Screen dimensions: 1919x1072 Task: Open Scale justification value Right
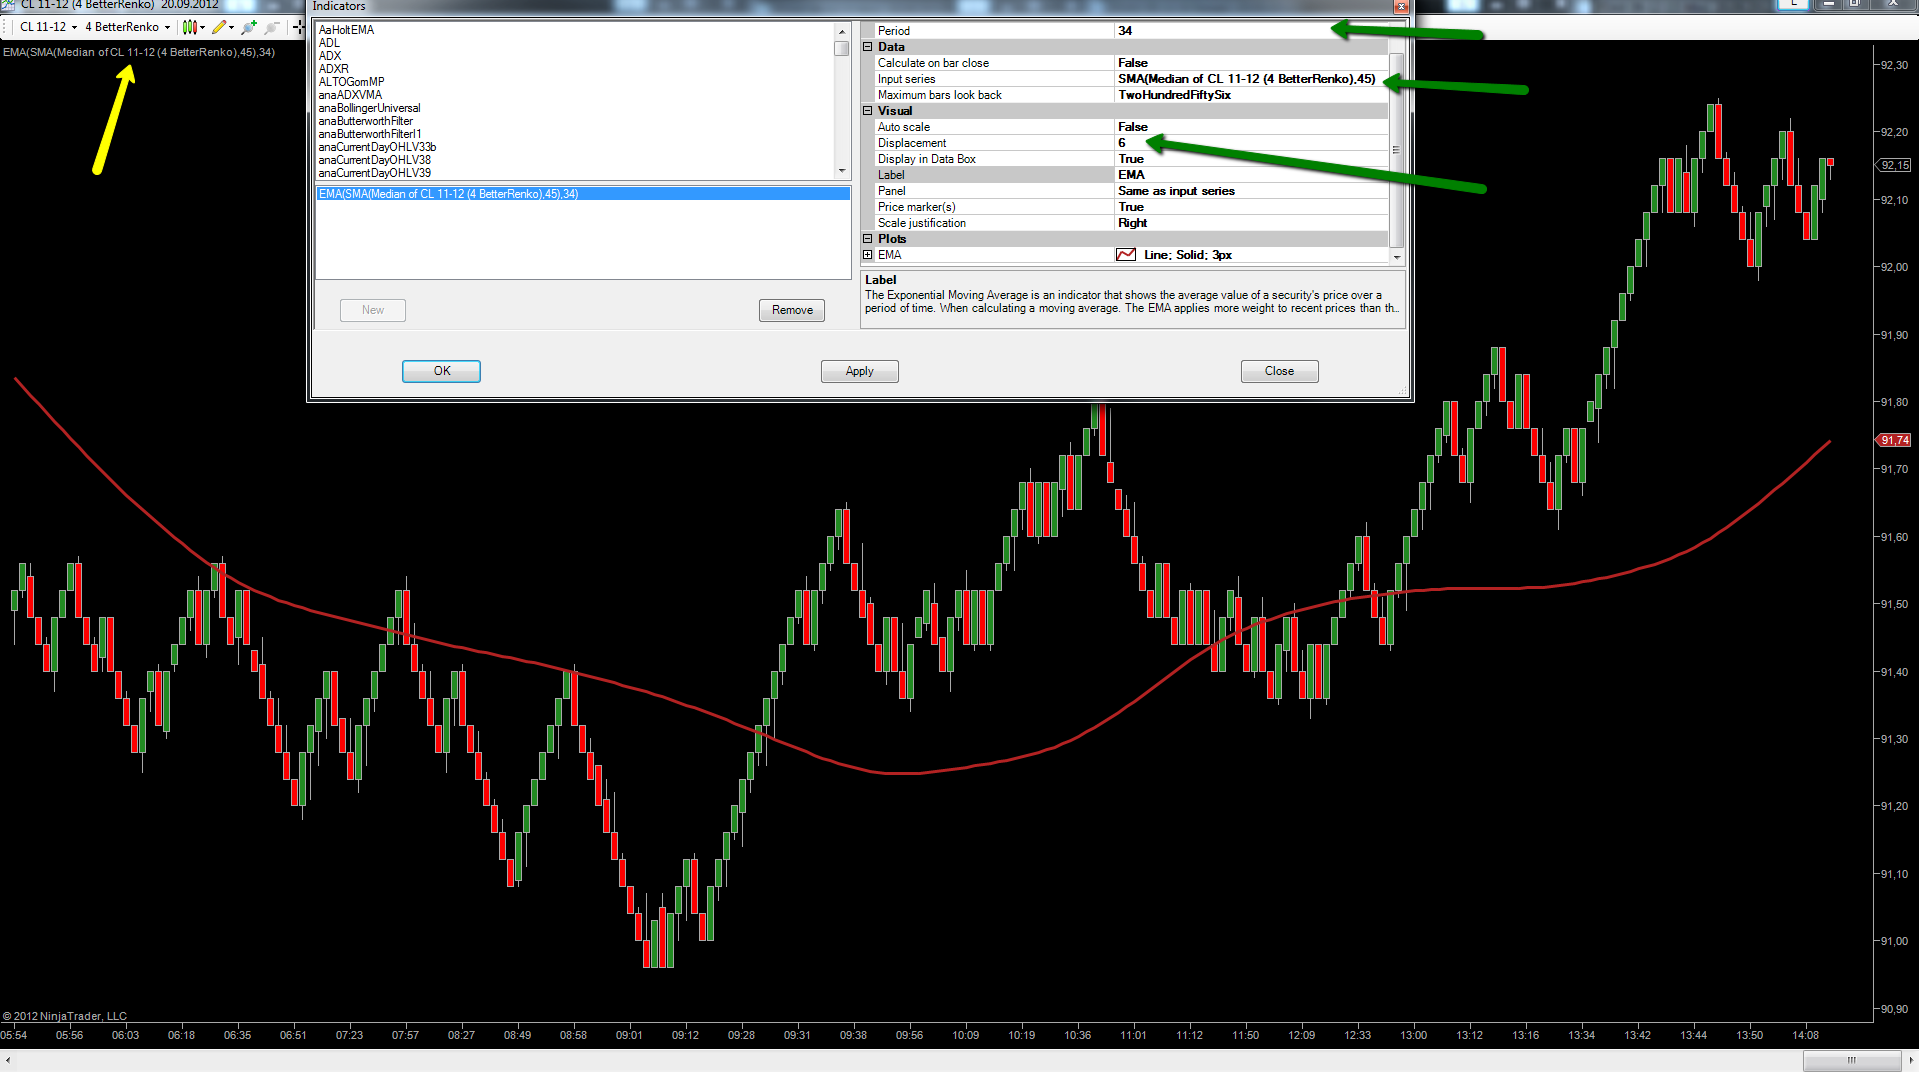1250,223
